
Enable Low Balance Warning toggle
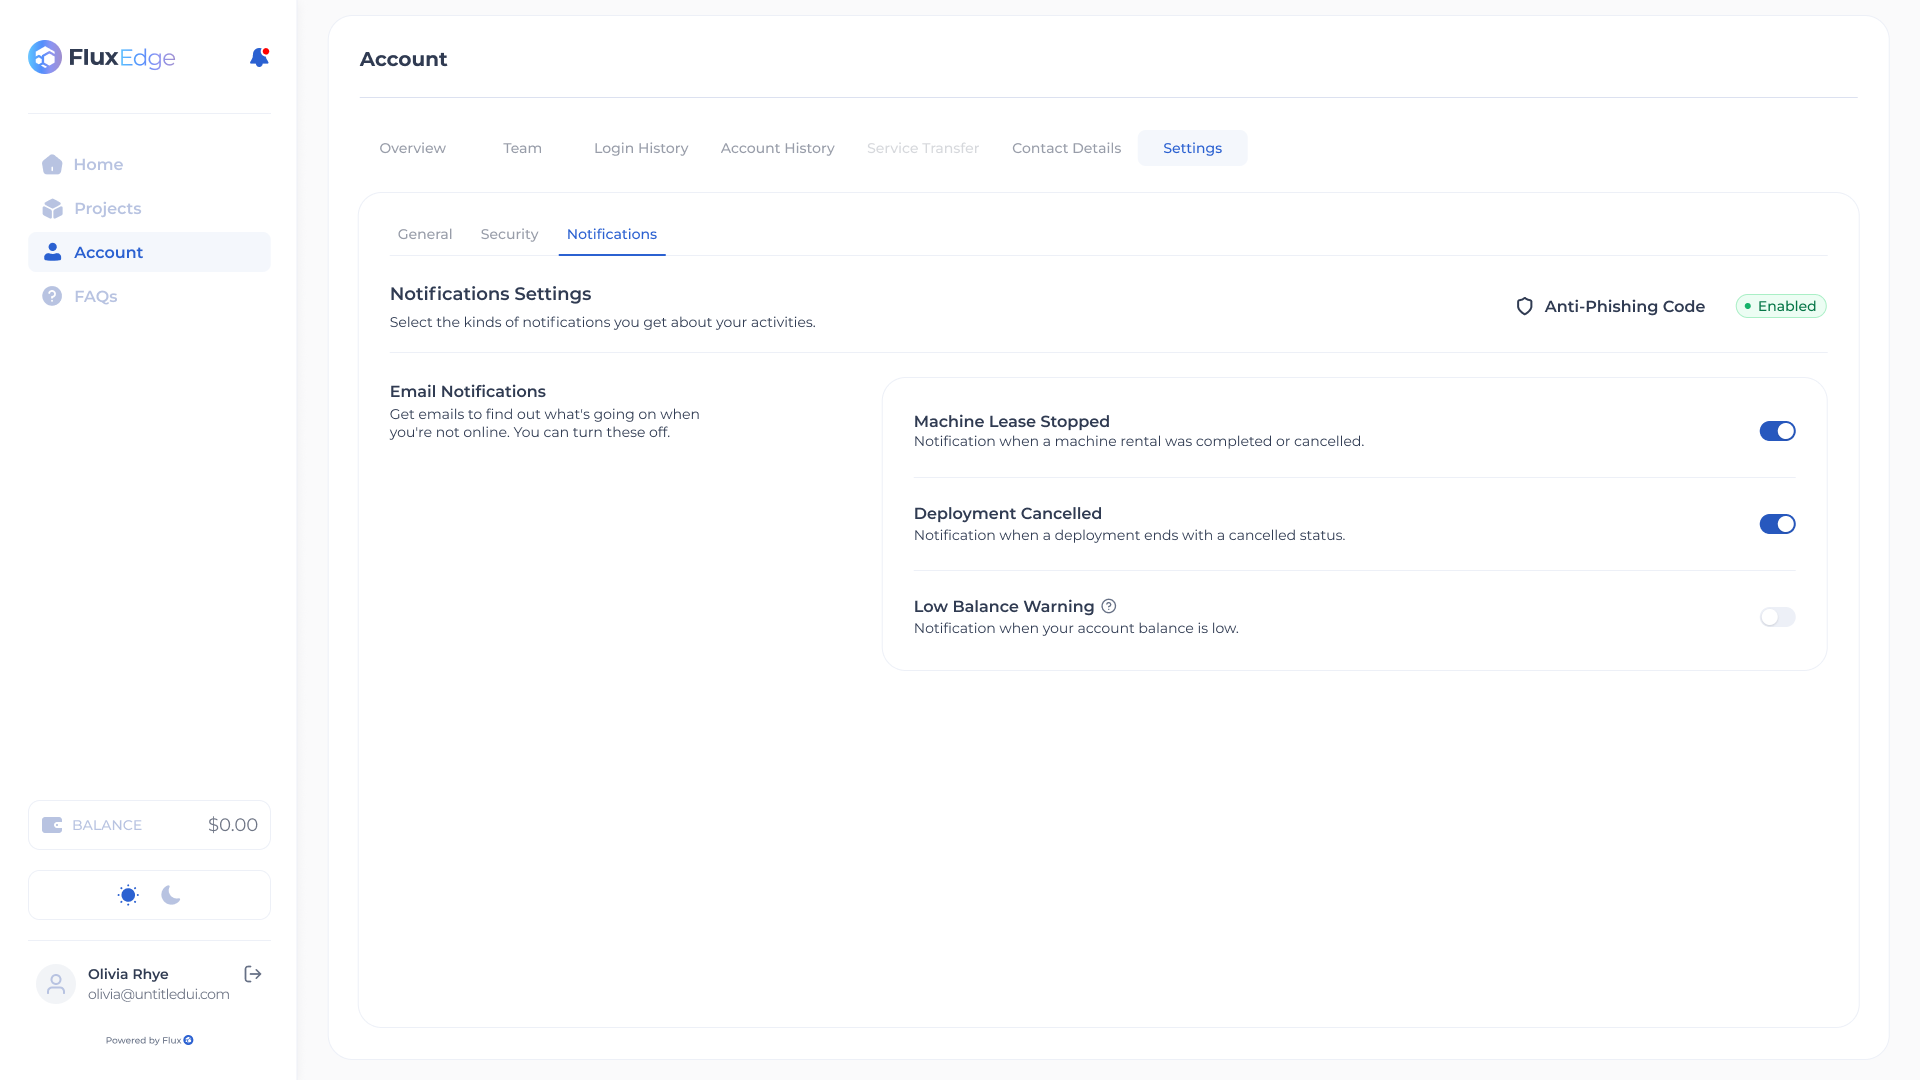1777,617
